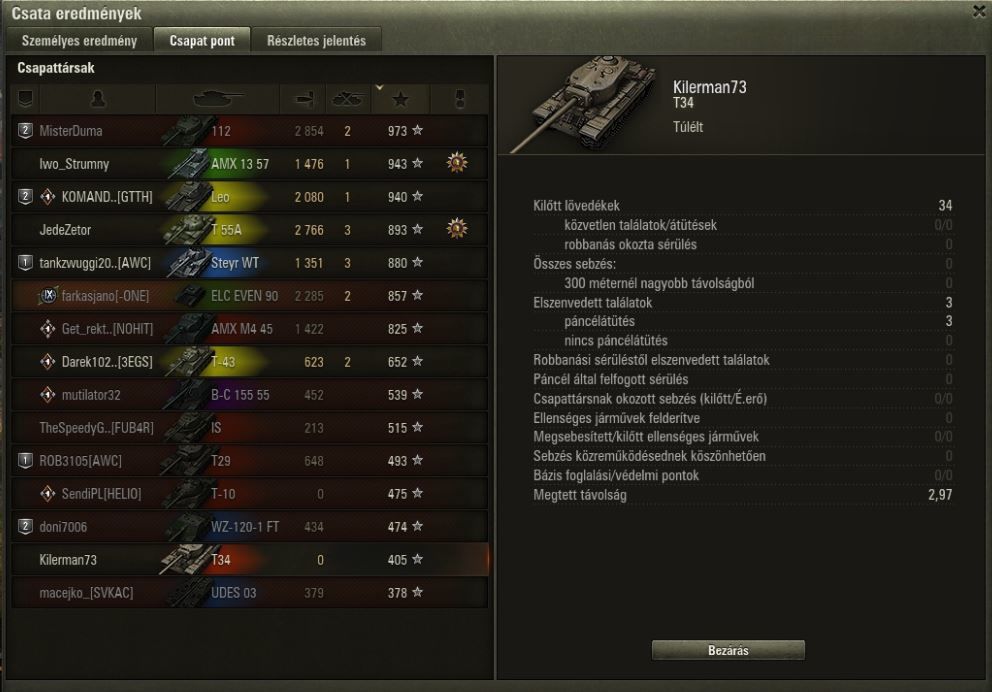Viewport: 992px width, 692px height.
Task: Close the Csata eredmények window
Action: click(x=979, y=11)
